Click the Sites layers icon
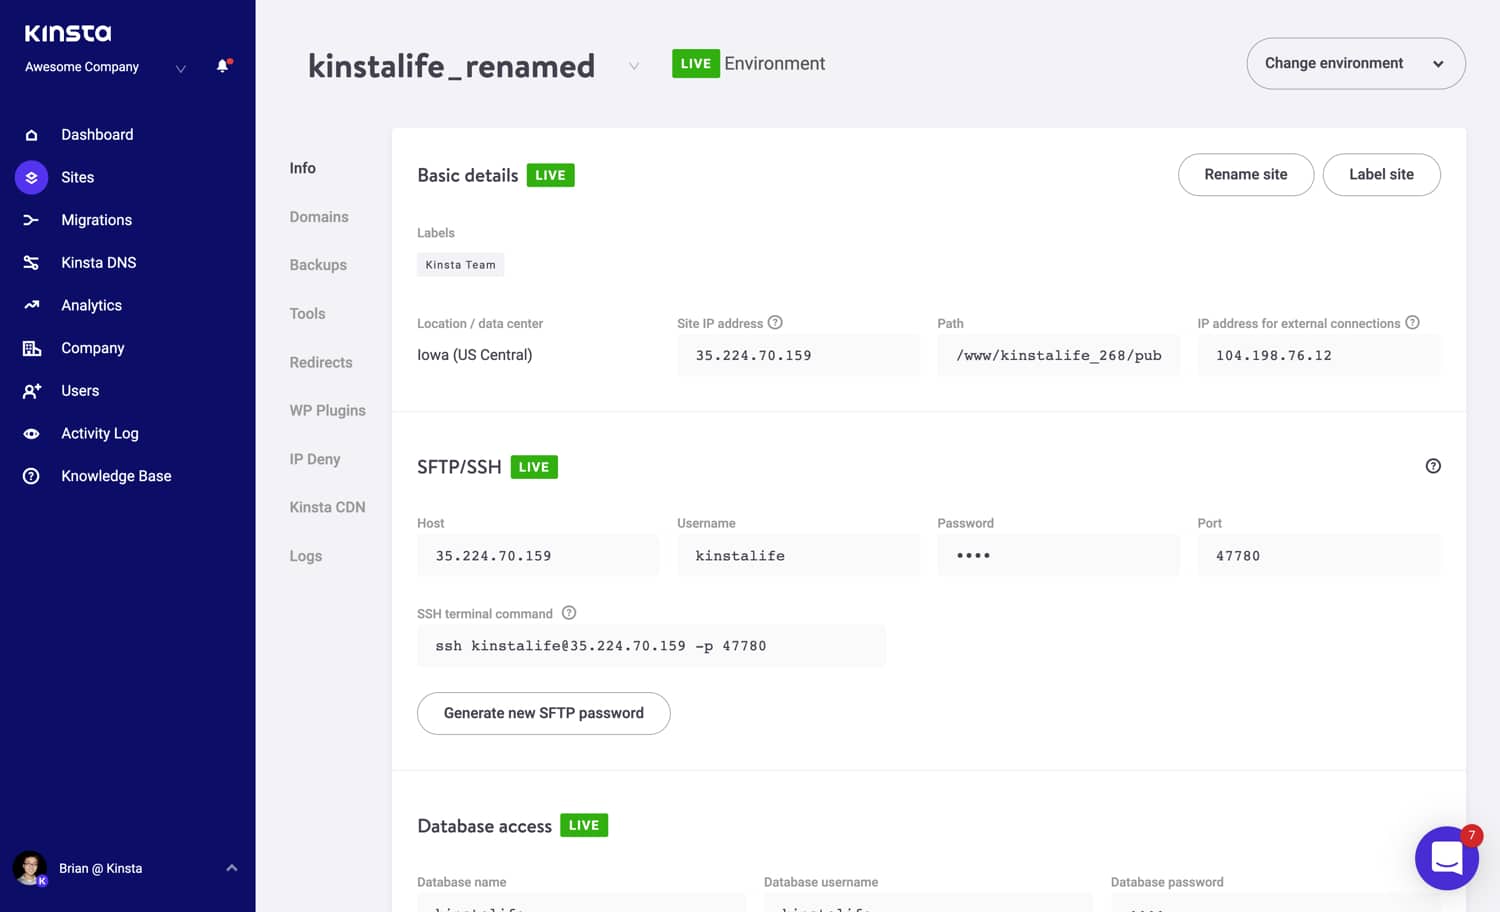This screenshot has height=912, width=1500. pos(31,177)
